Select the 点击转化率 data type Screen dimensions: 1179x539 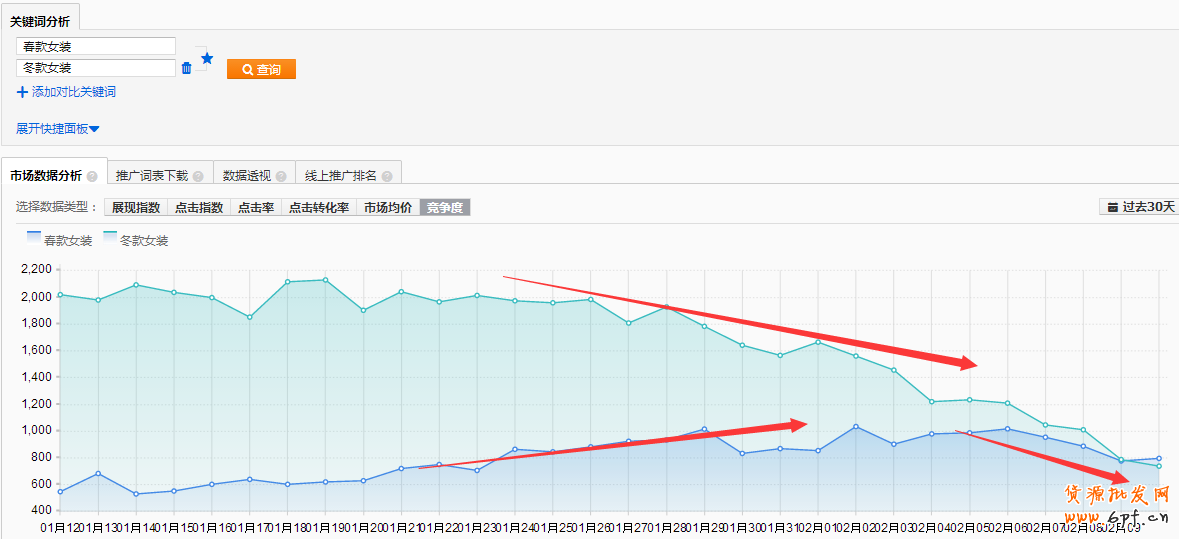point(318,208)
